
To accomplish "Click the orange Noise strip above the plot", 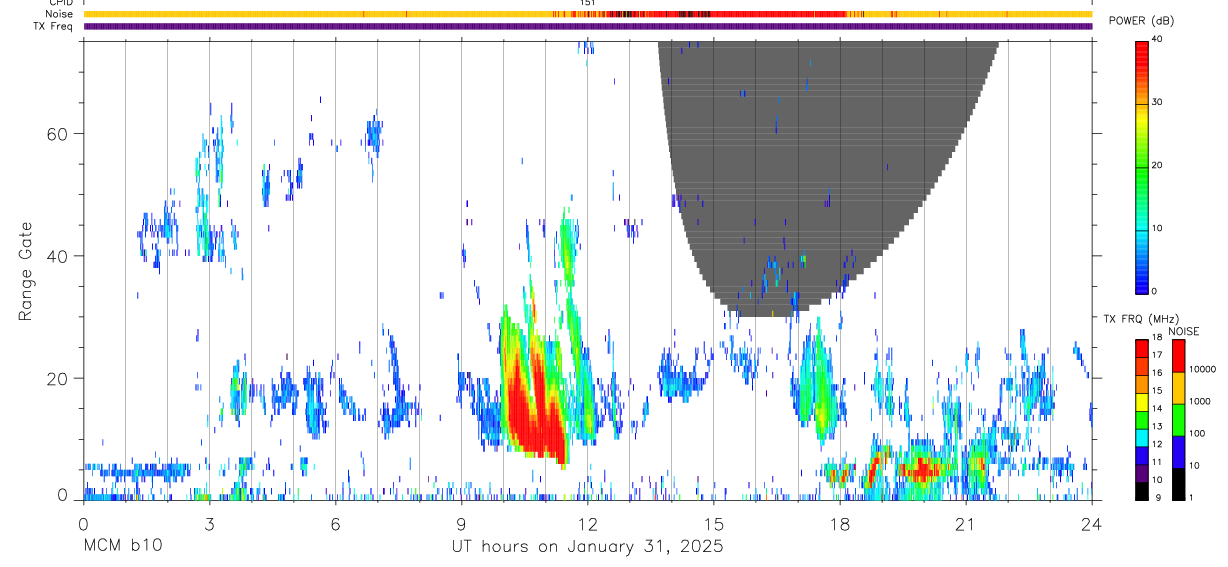I will click(588, 14).
